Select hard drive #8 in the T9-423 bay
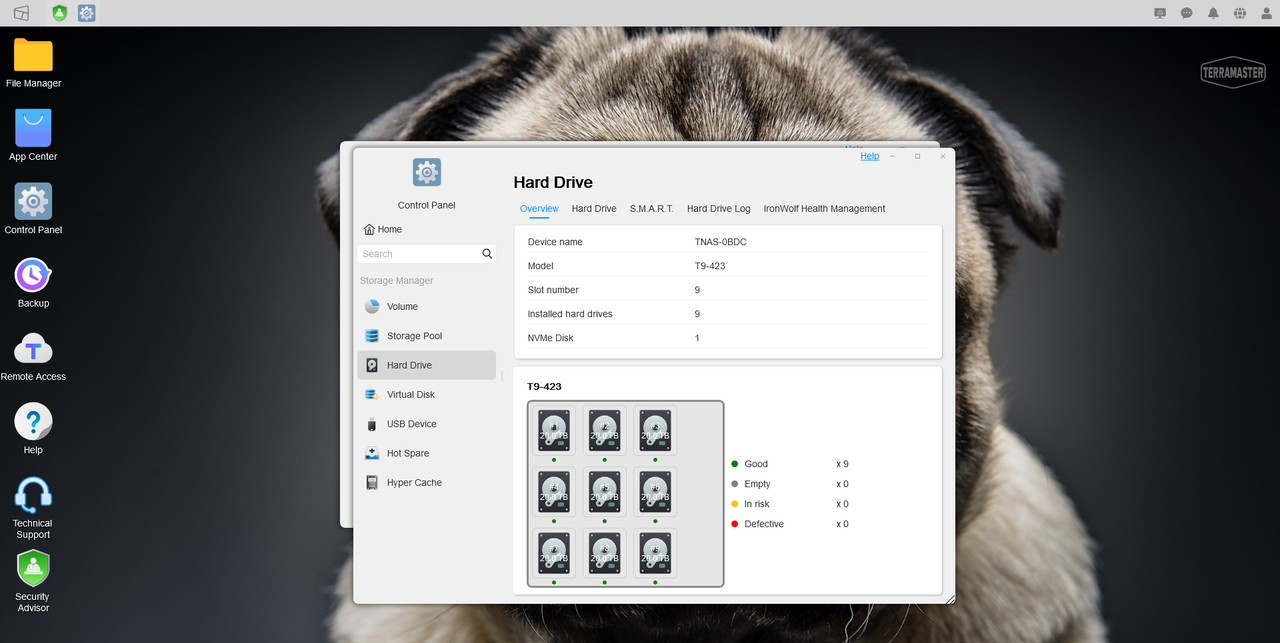The width and height of the screenshot is (1280, 643). tap(605, 552)
